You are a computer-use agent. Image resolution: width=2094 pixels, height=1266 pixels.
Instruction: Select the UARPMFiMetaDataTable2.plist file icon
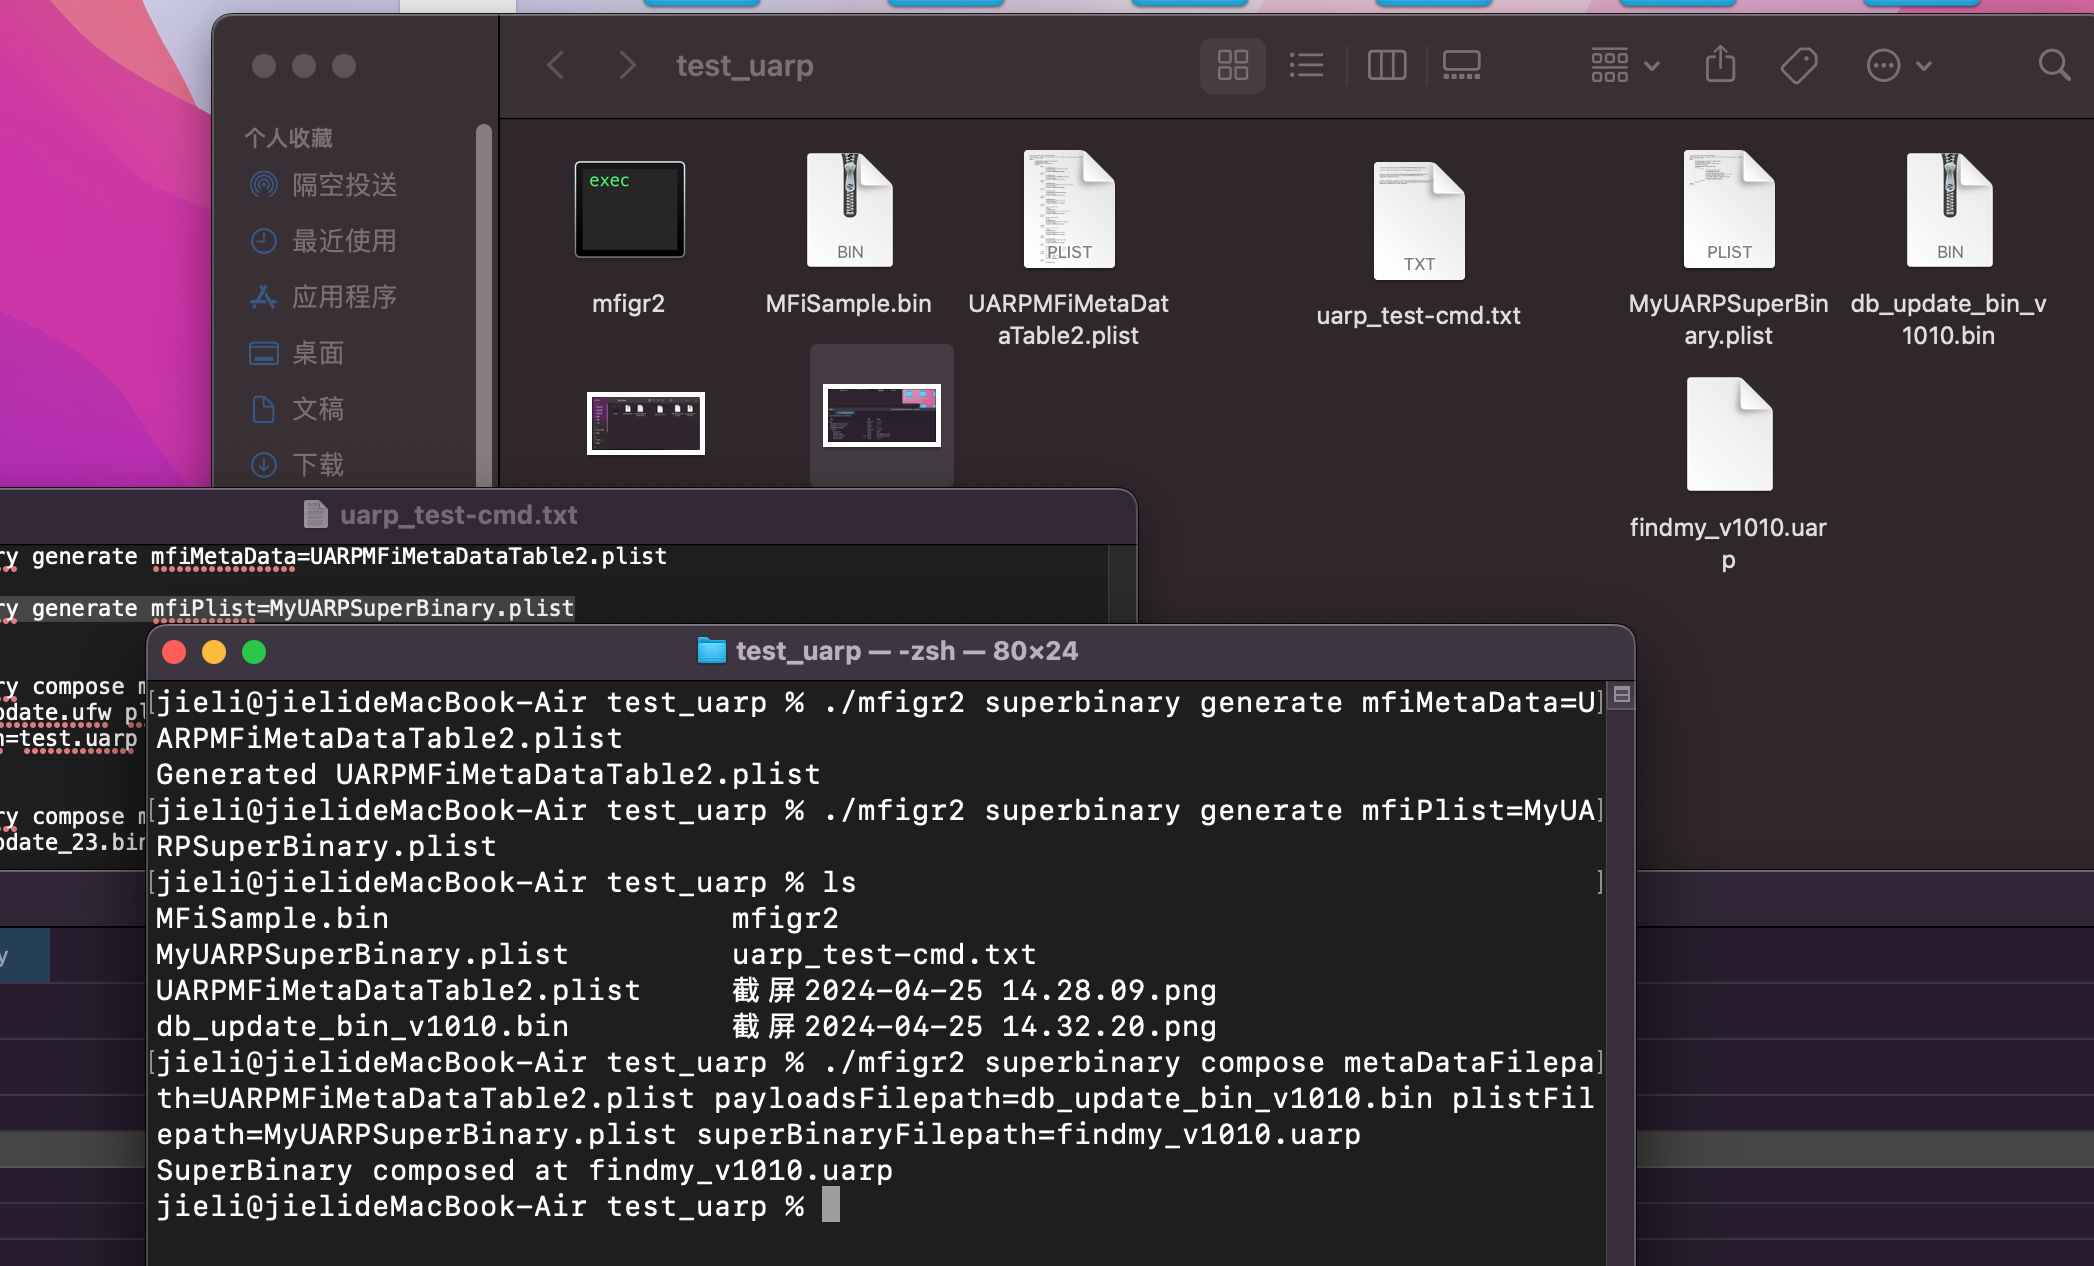pyautogui.click(x=1068, y=209)
